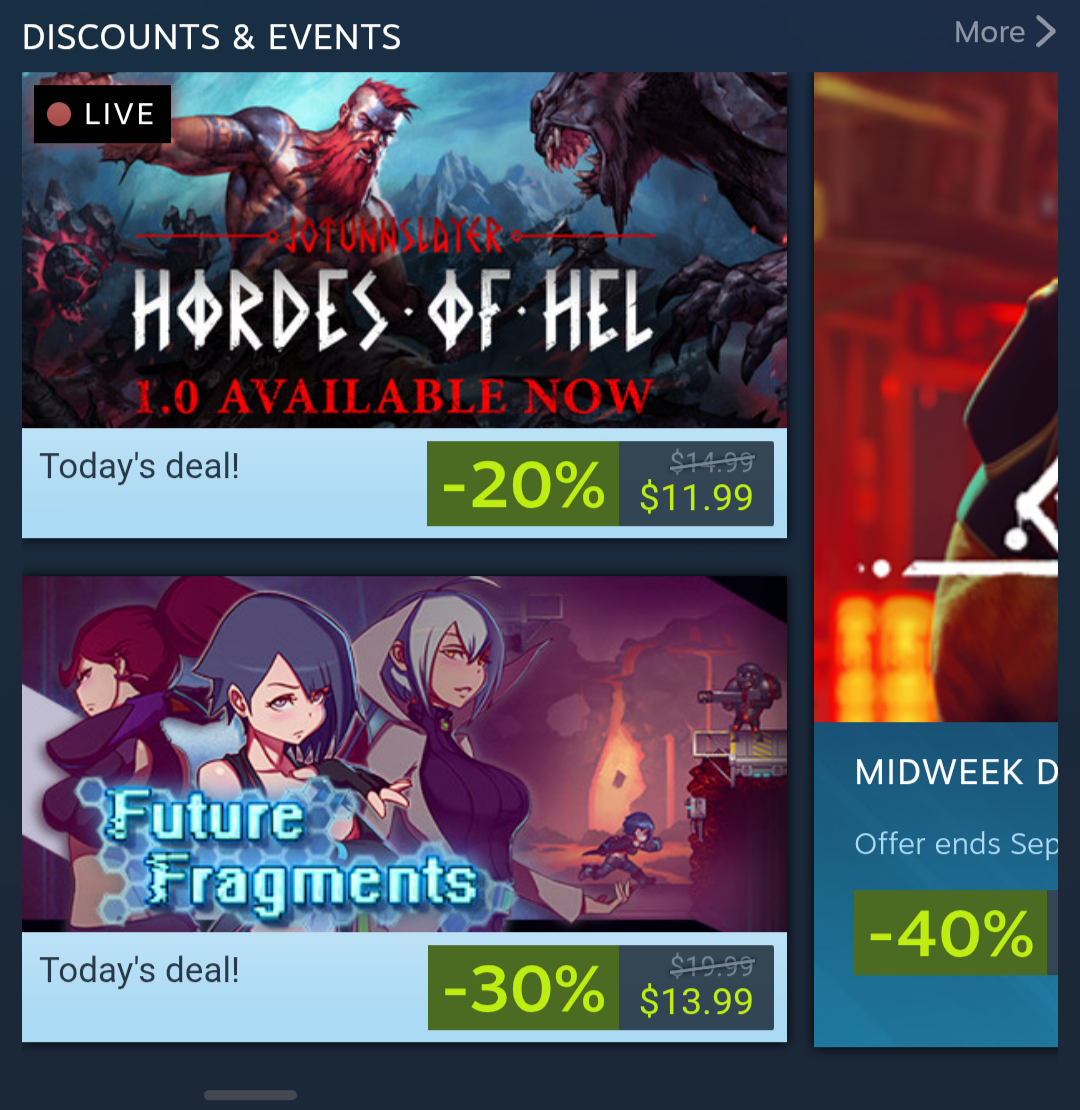This screenshot has height=1110, width=1080.
Task: Click the -30% discount badge
Action: [524, 988]
